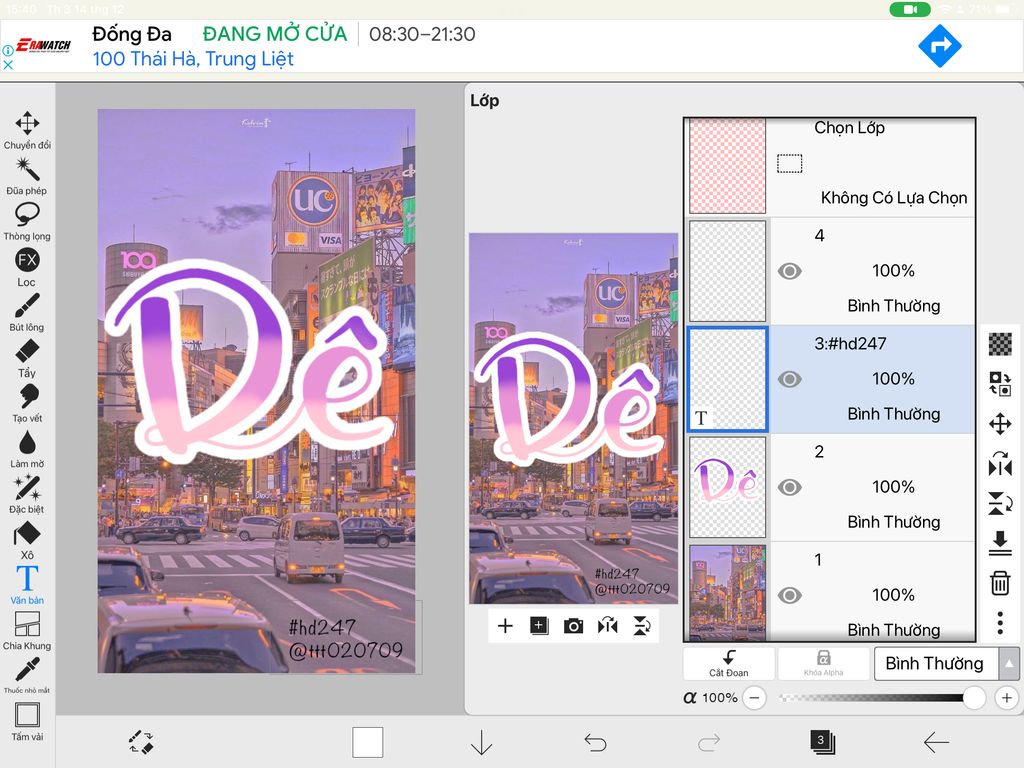Open the FX Lọc filter tool
Viewport: 1024px width, 768px height.
pyautogui.click(x=27, y=267)
